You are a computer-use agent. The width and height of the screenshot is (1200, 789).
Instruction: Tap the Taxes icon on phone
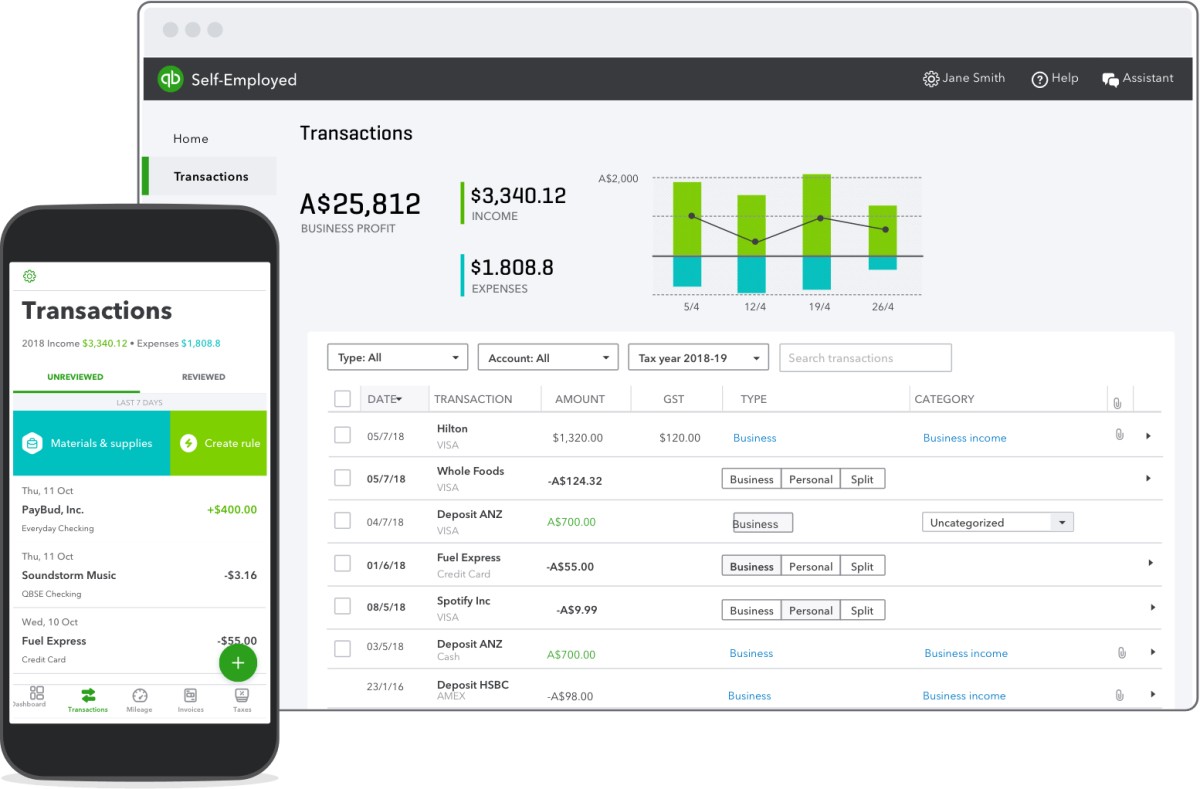click(x=242, y=696)
